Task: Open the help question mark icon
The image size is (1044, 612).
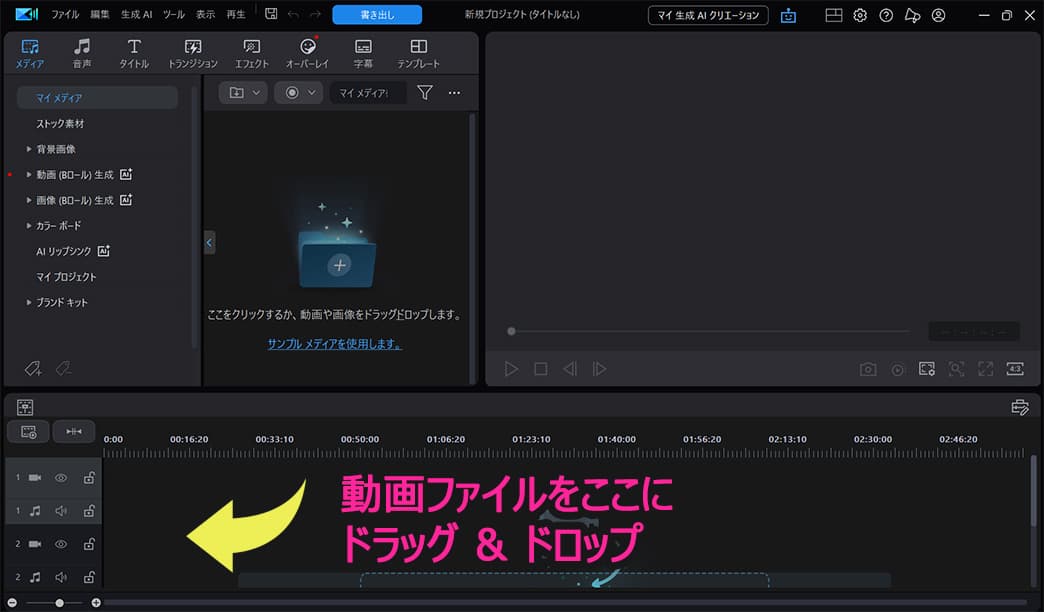Action: pos(886,15)
